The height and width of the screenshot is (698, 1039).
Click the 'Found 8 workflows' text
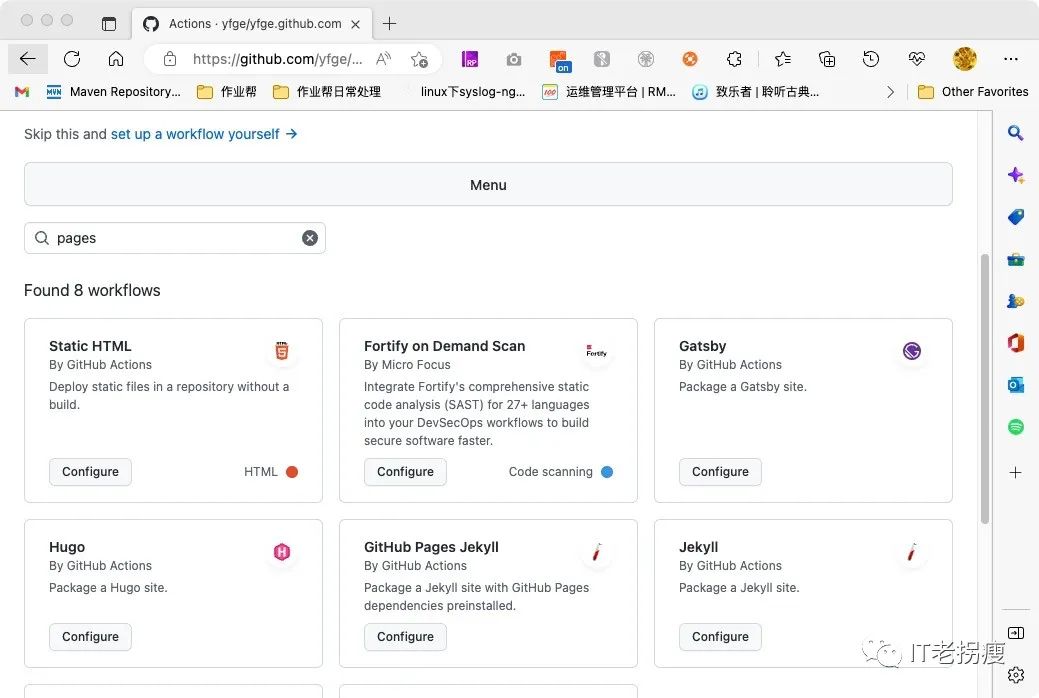[x=92, y=290]
